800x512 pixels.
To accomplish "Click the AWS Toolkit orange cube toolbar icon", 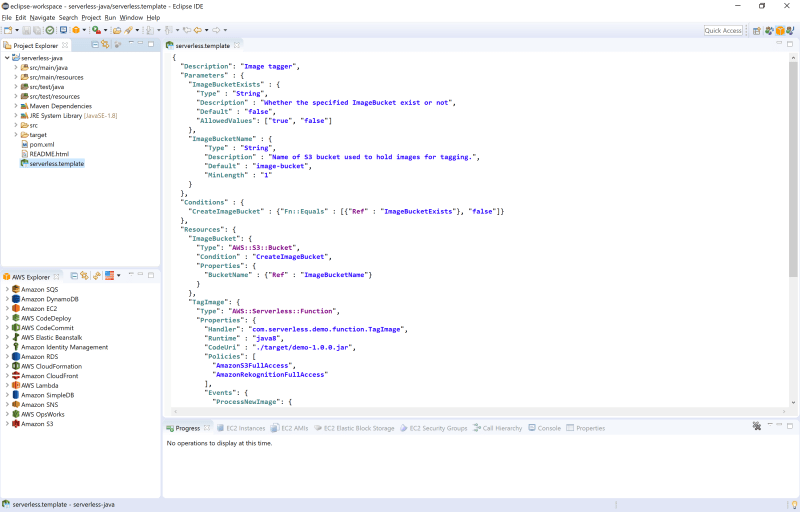I will click(x=74, y=30).
